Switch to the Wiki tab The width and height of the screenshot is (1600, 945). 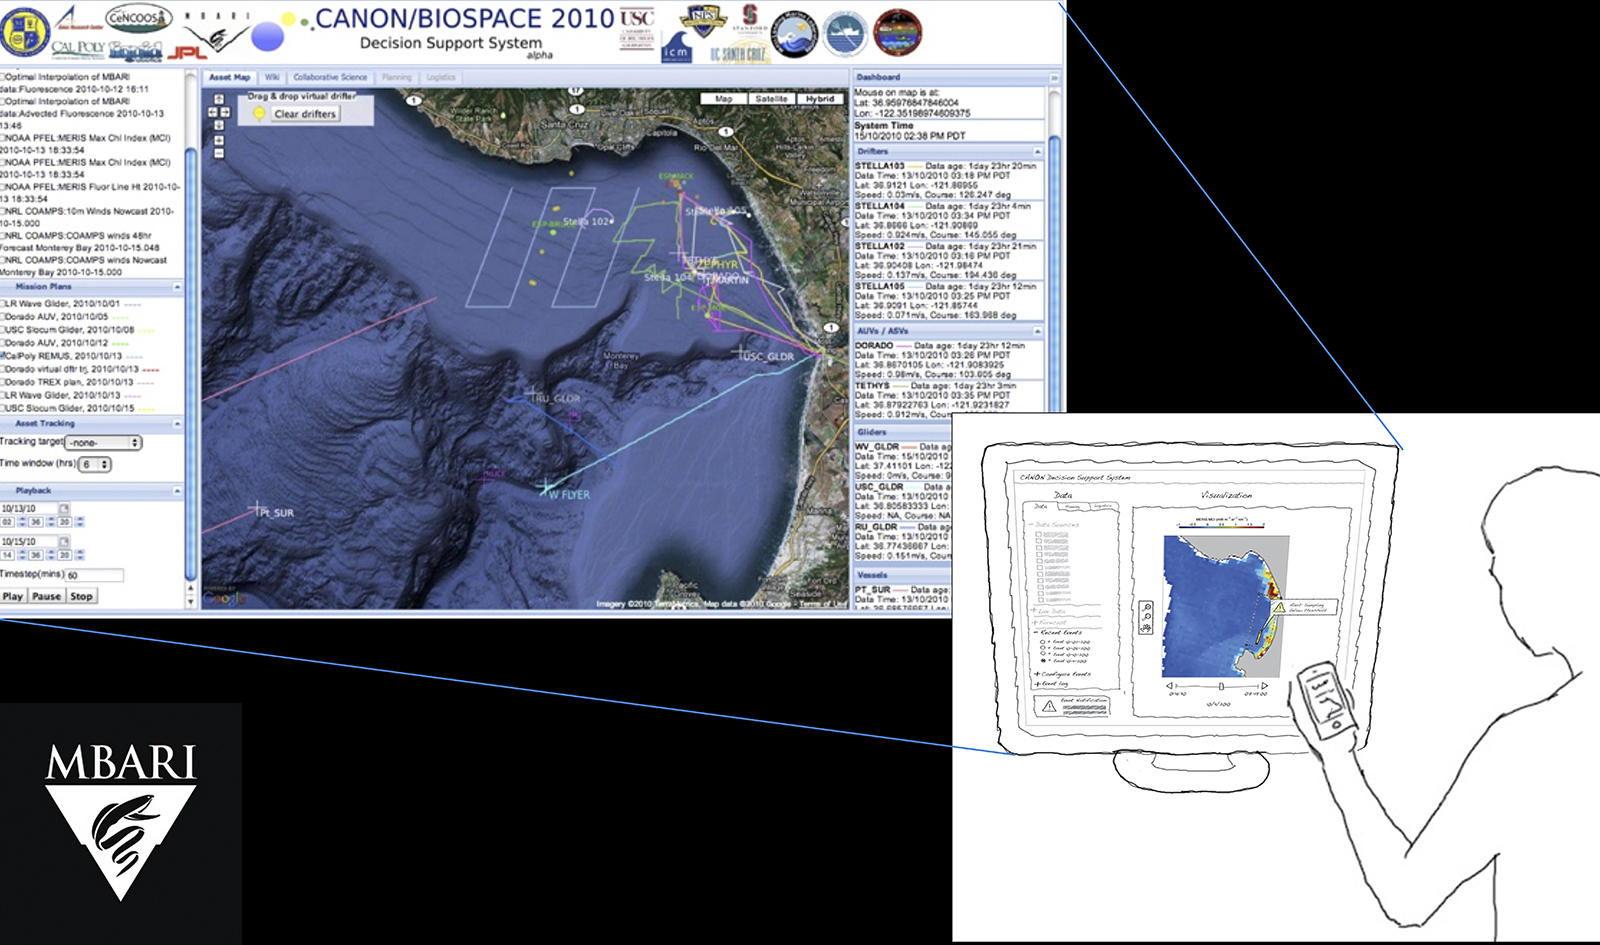272,77
